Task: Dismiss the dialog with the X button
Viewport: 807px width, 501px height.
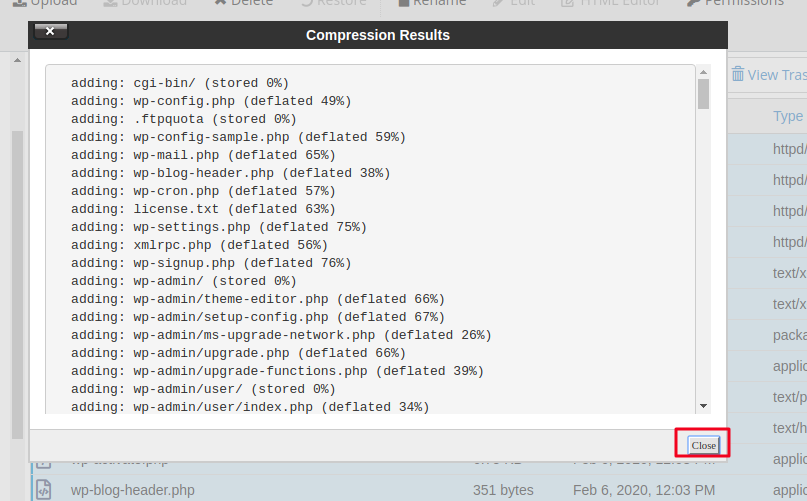Action: (50, 31)
